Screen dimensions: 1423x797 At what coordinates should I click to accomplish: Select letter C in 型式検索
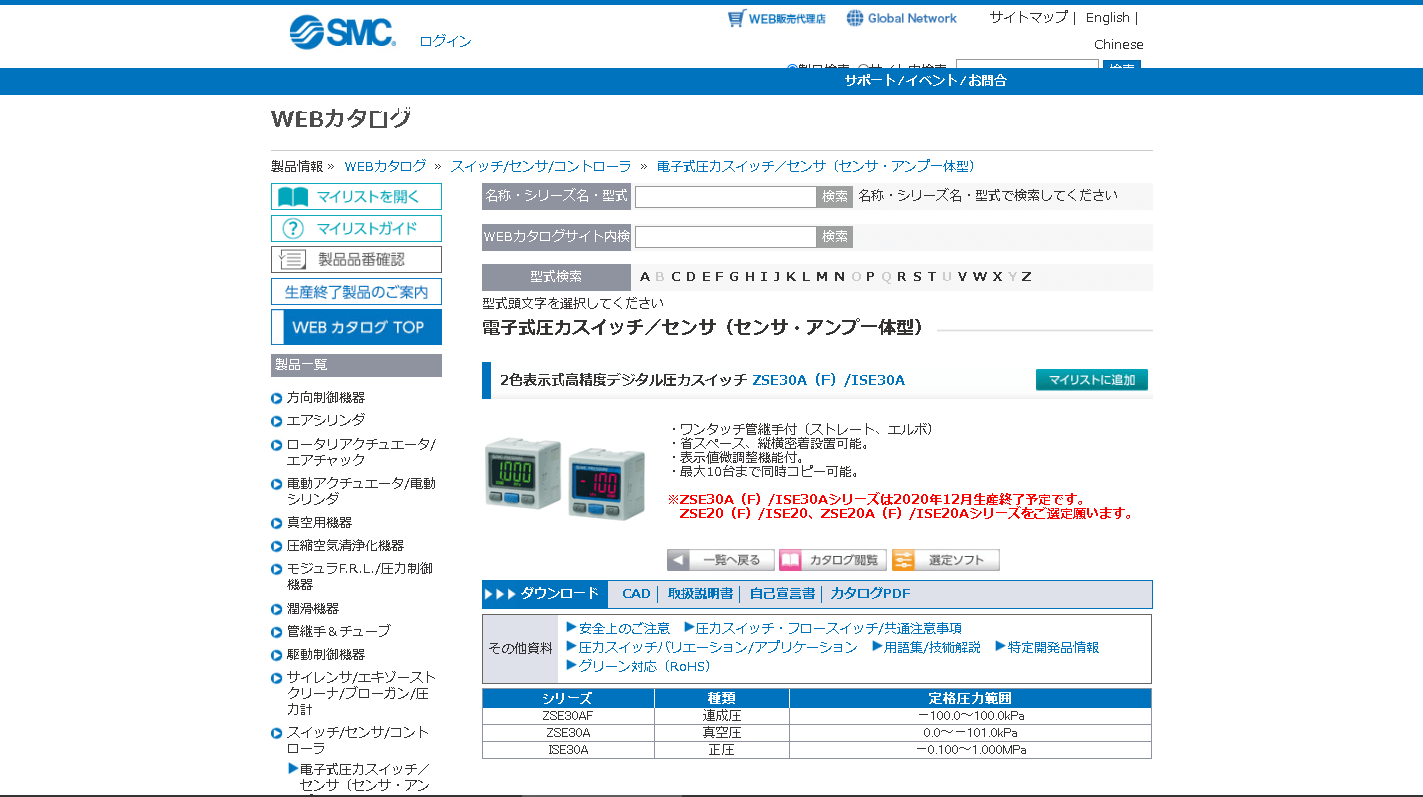point(676,277)
